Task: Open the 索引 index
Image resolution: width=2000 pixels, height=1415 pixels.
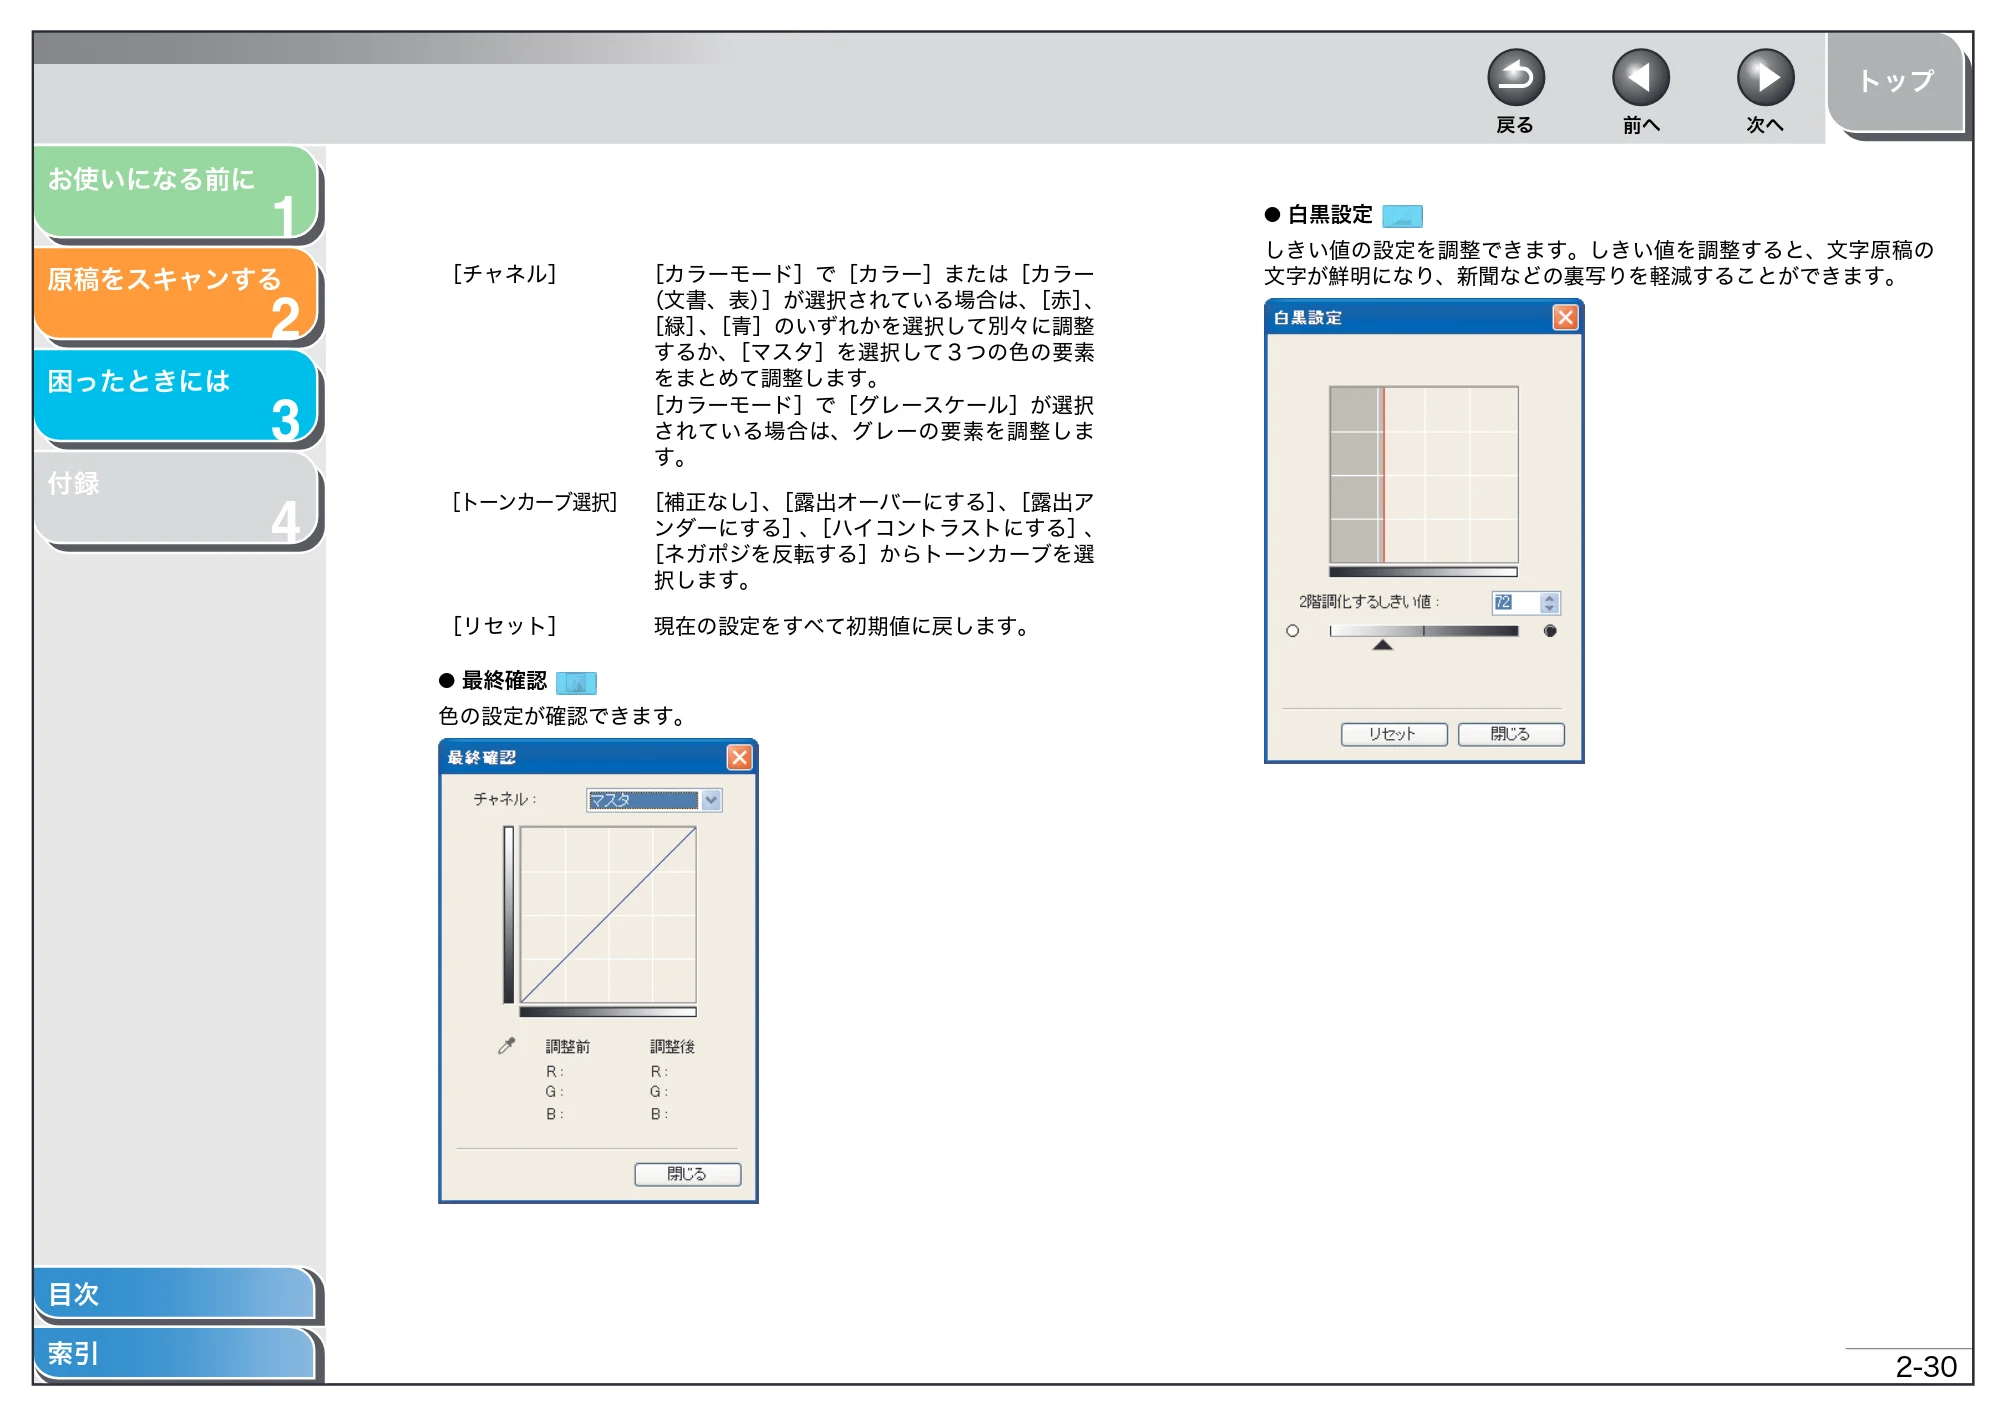Action: click(x=175, y=1353)
